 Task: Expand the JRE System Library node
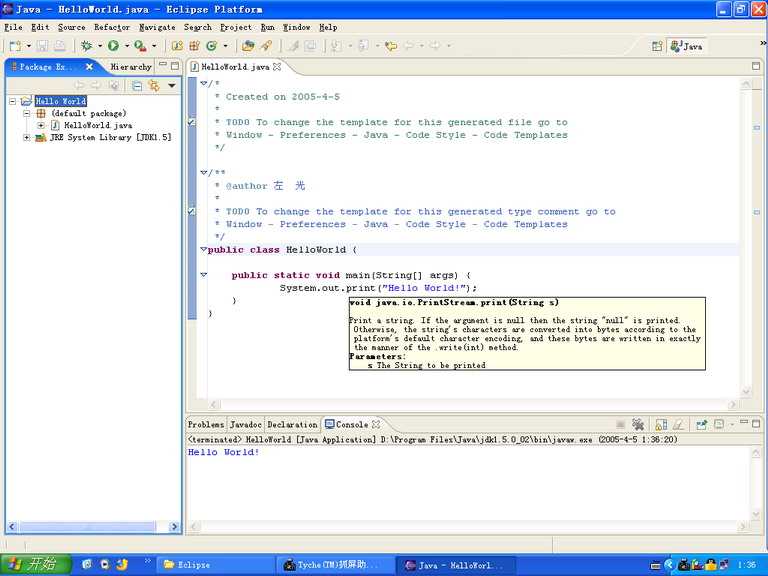(27, 138)
